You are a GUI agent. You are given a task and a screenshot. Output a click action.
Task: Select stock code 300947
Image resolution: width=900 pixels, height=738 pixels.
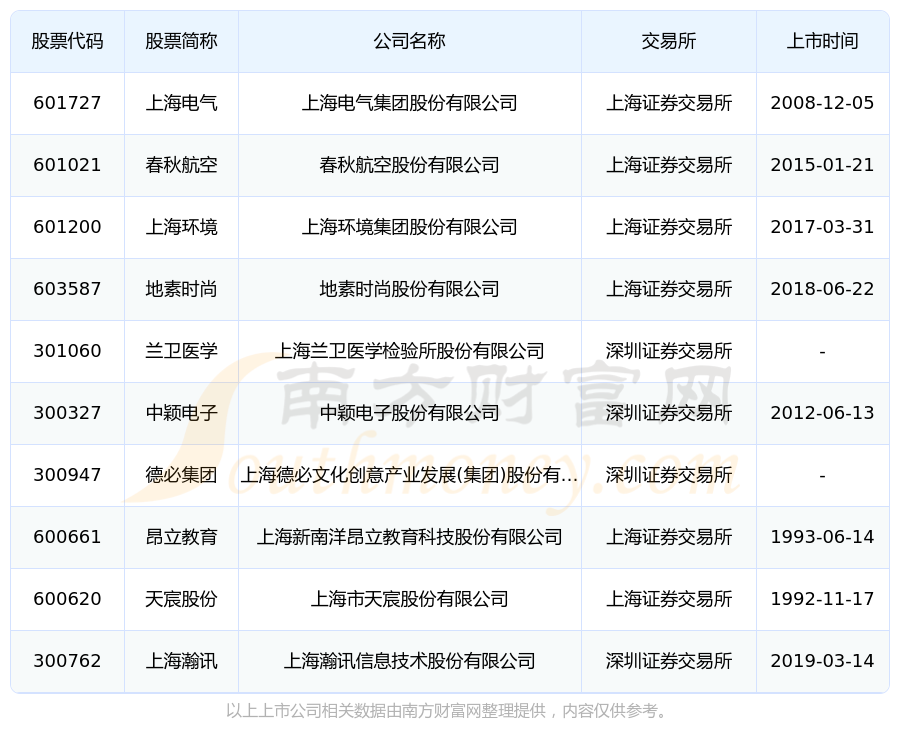tap(67, 475)
